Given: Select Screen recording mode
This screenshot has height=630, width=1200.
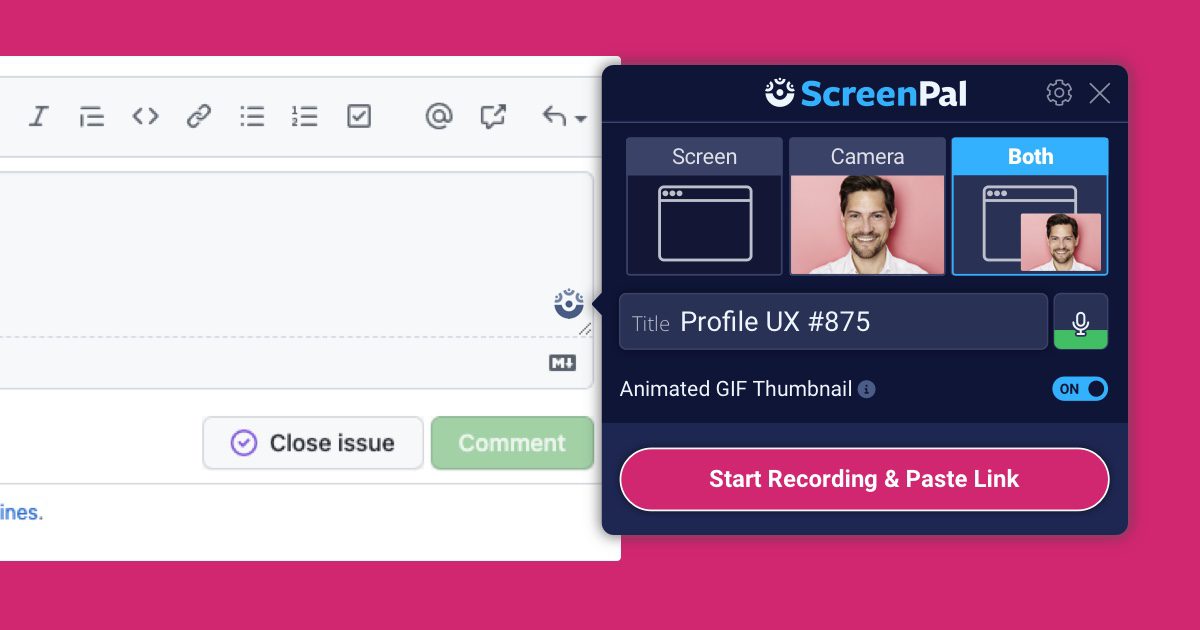Looking at the screenshot, I should point(704,206).
